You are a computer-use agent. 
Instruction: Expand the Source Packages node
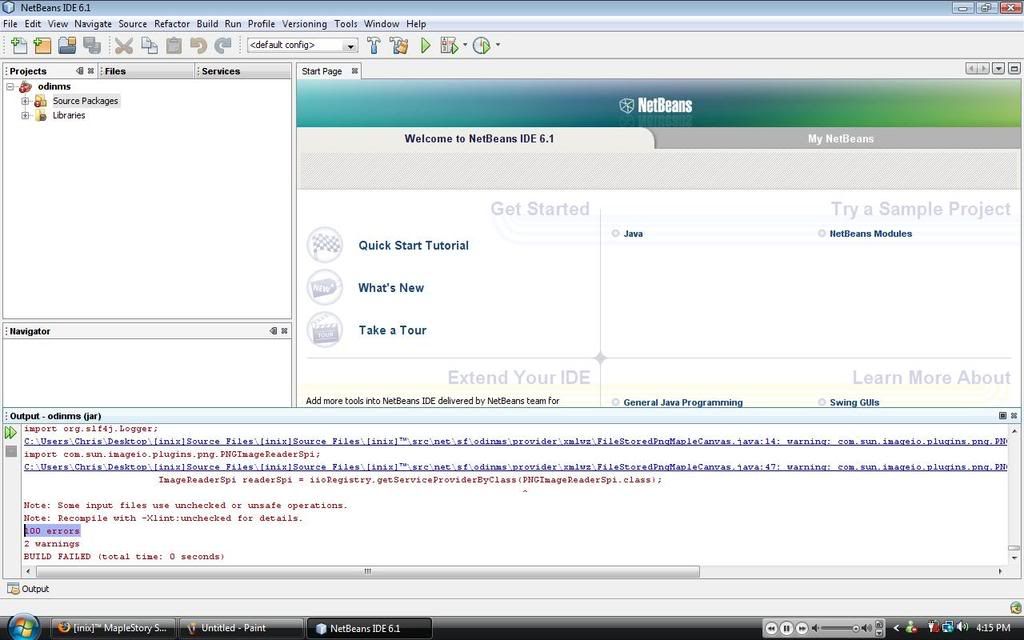coord(24,100)
